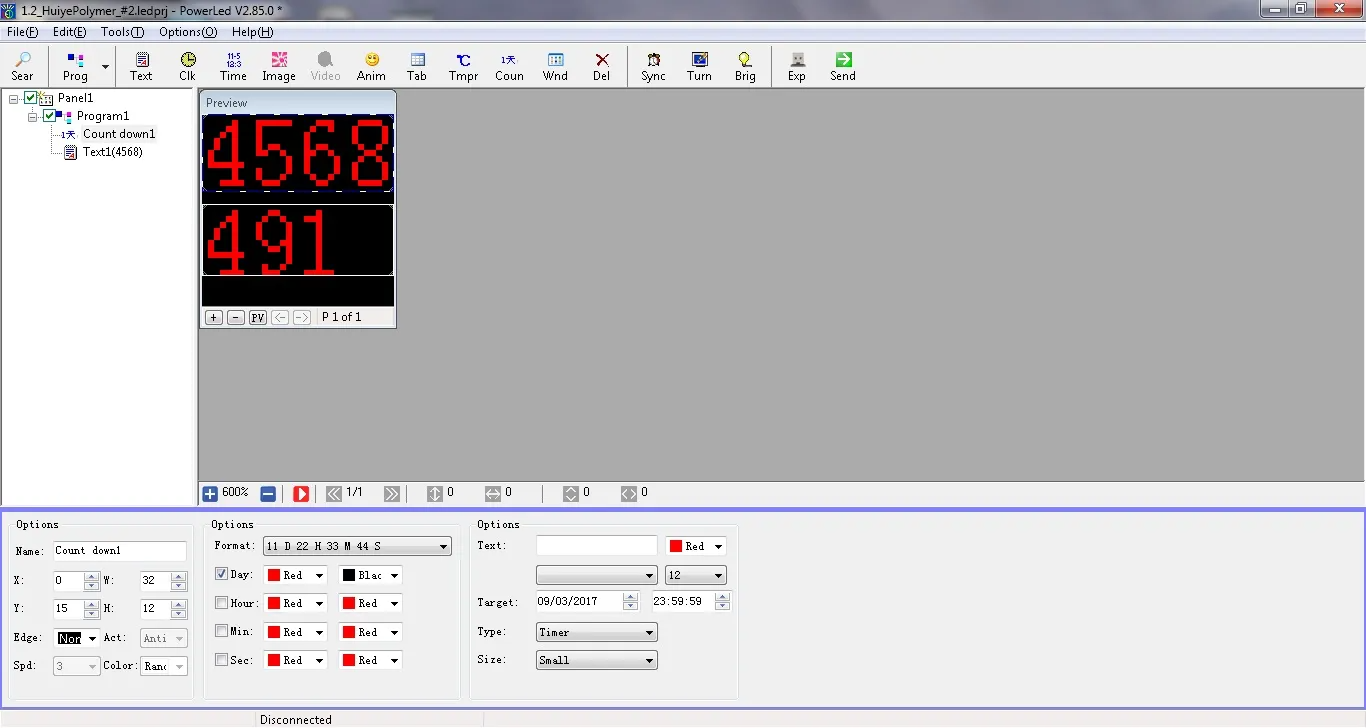Viewport: 1366px width, 728px height.
Task: Go to previous page in zoom bar
Action: 335,493
